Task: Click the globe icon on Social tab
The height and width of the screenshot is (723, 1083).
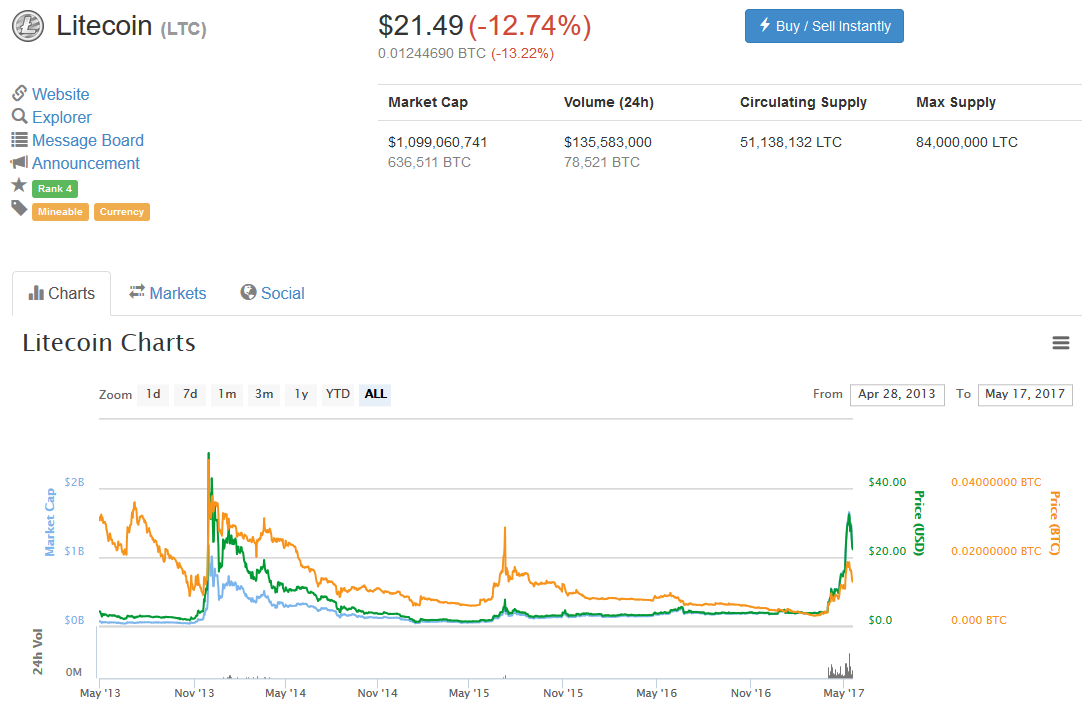Action: coord(248,292)
